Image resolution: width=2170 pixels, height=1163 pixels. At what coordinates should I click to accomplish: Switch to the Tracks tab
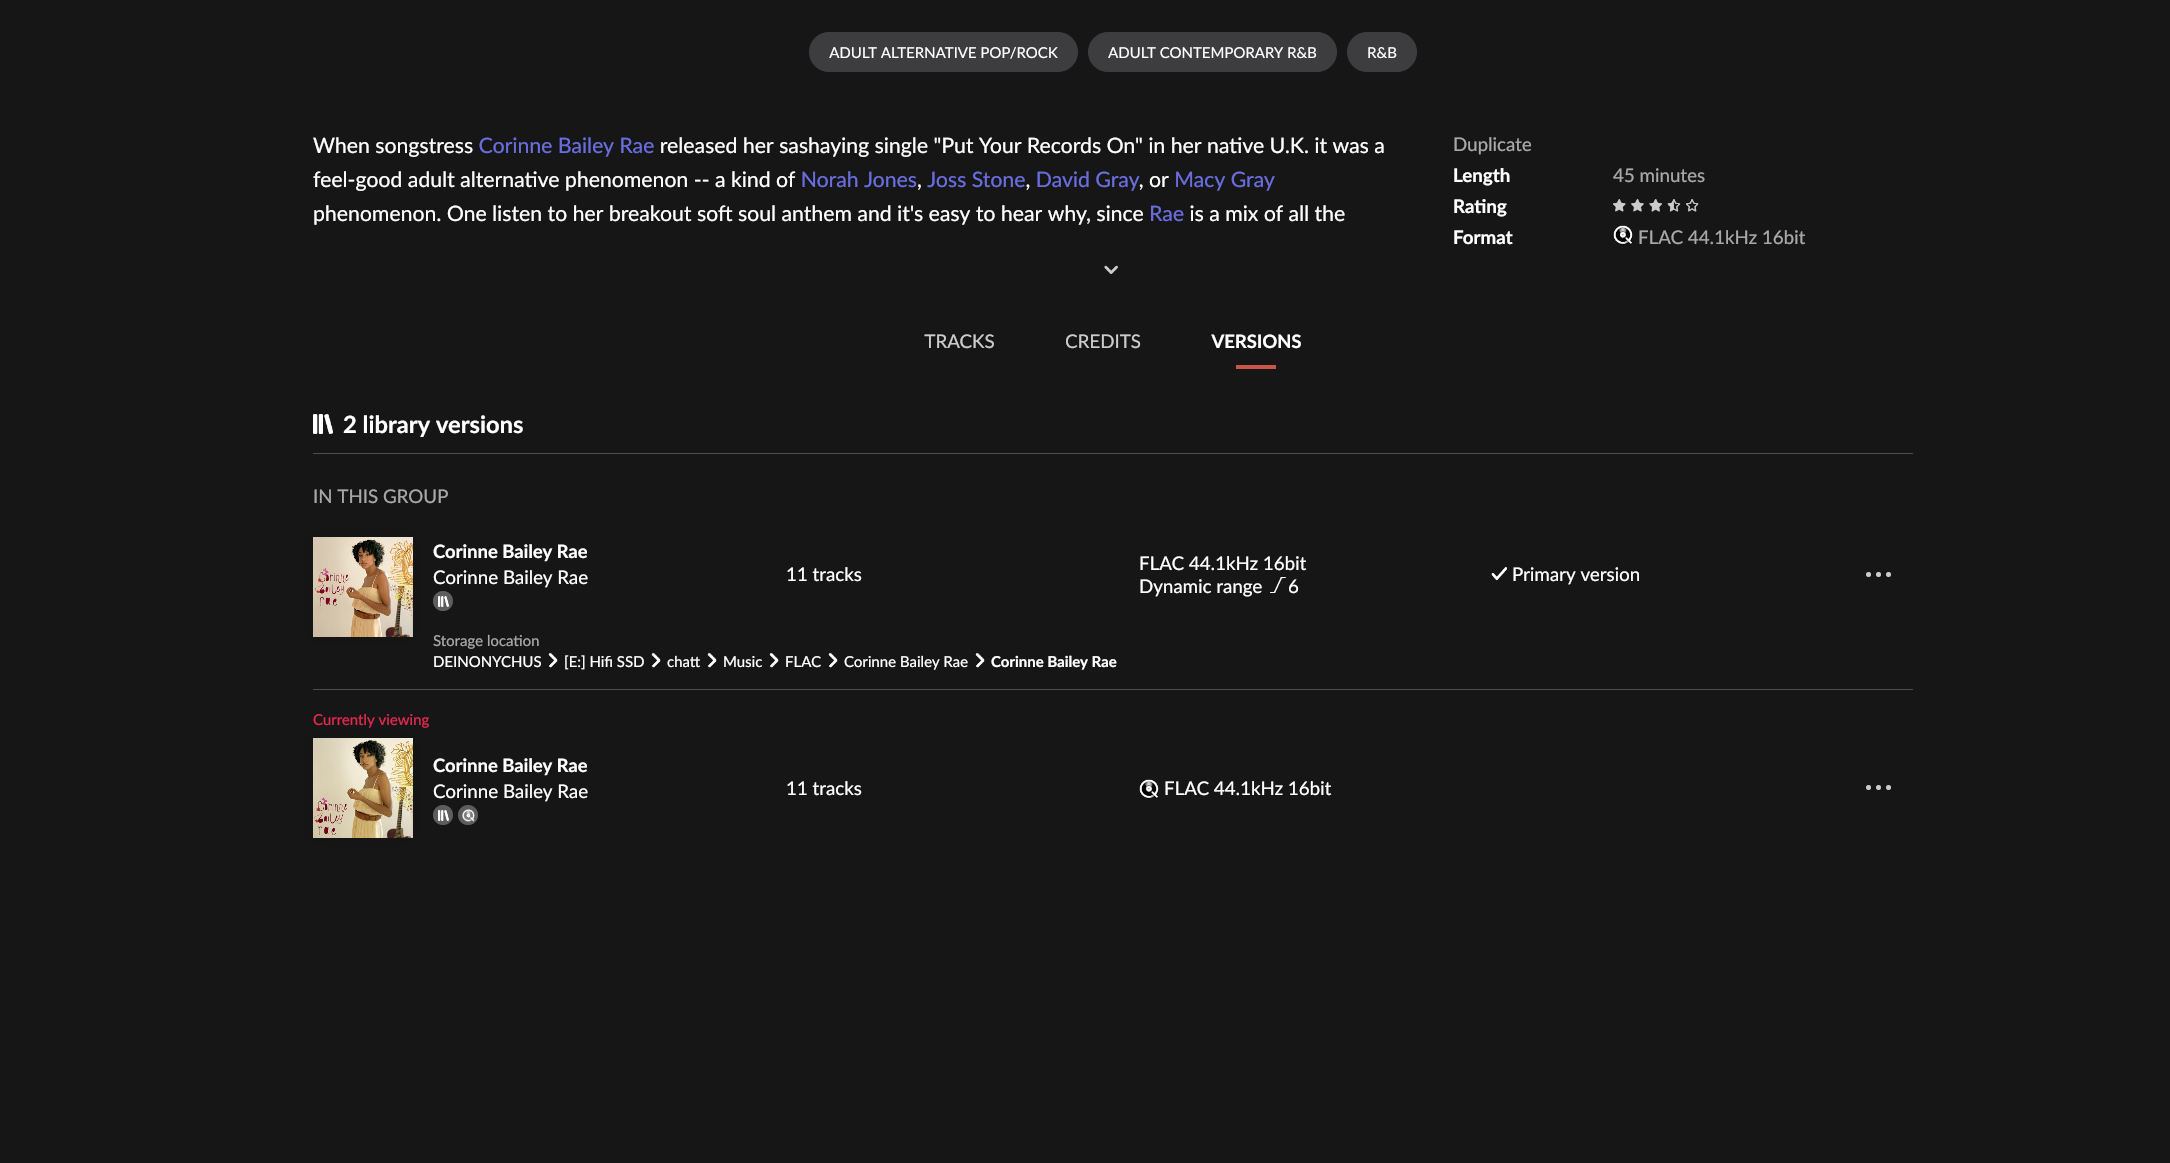[959, 341]
